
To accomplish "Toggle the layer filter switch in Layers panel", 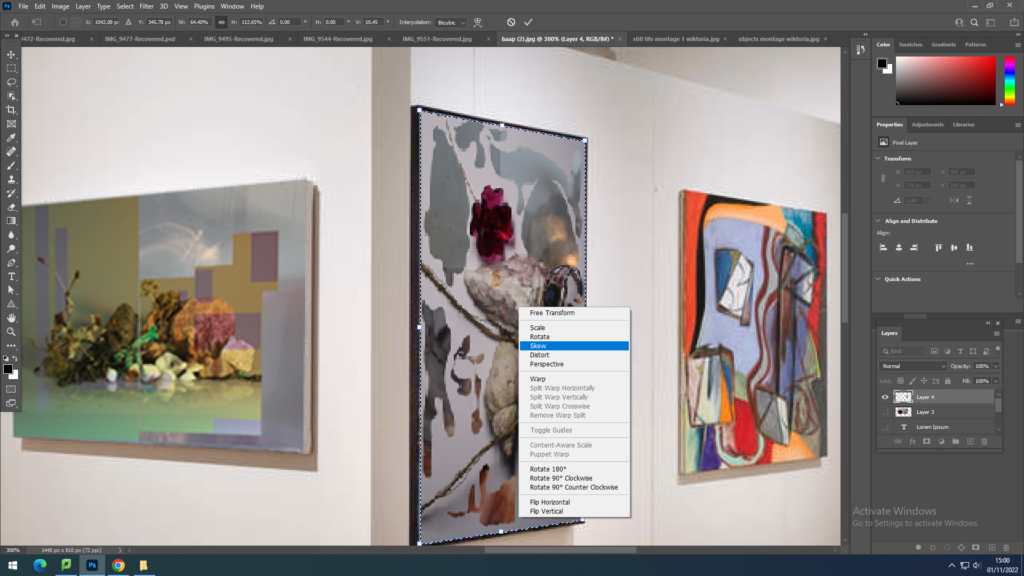I will pos(998,350).
